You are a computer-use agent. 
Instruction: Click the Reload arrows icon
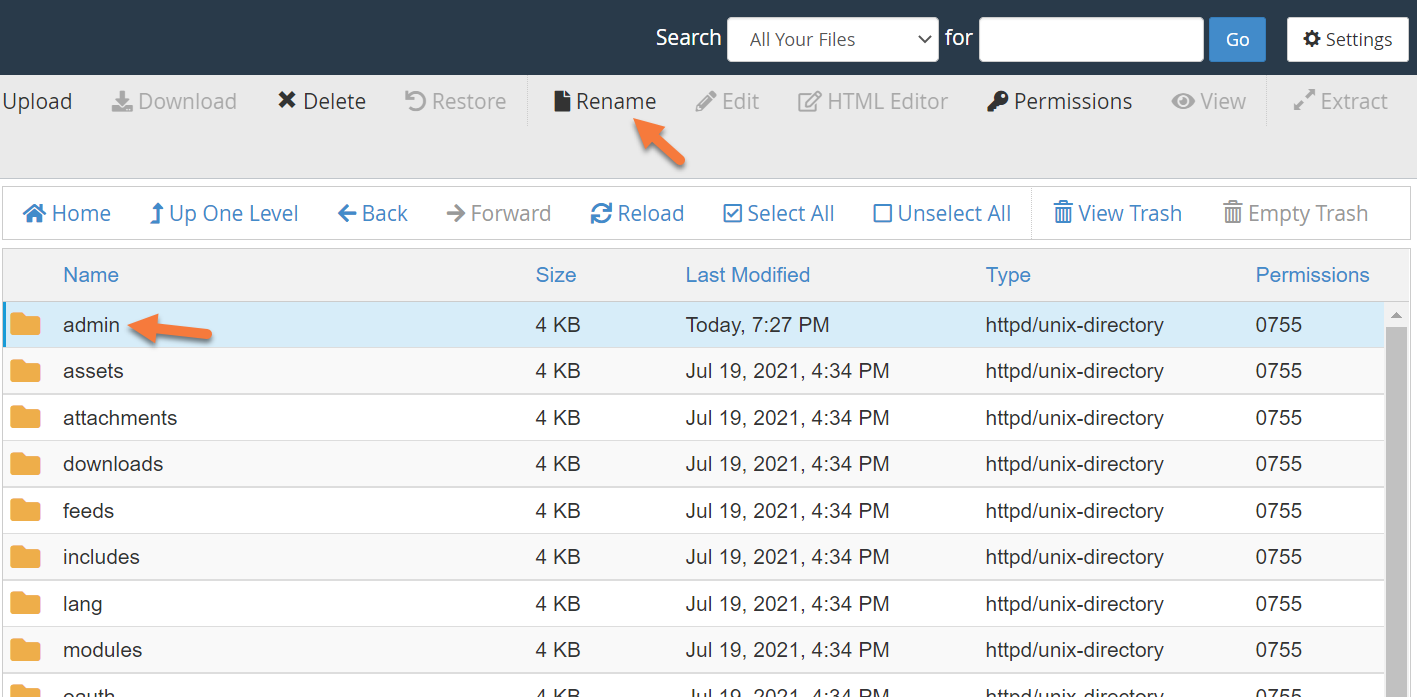tap(601, 213)
